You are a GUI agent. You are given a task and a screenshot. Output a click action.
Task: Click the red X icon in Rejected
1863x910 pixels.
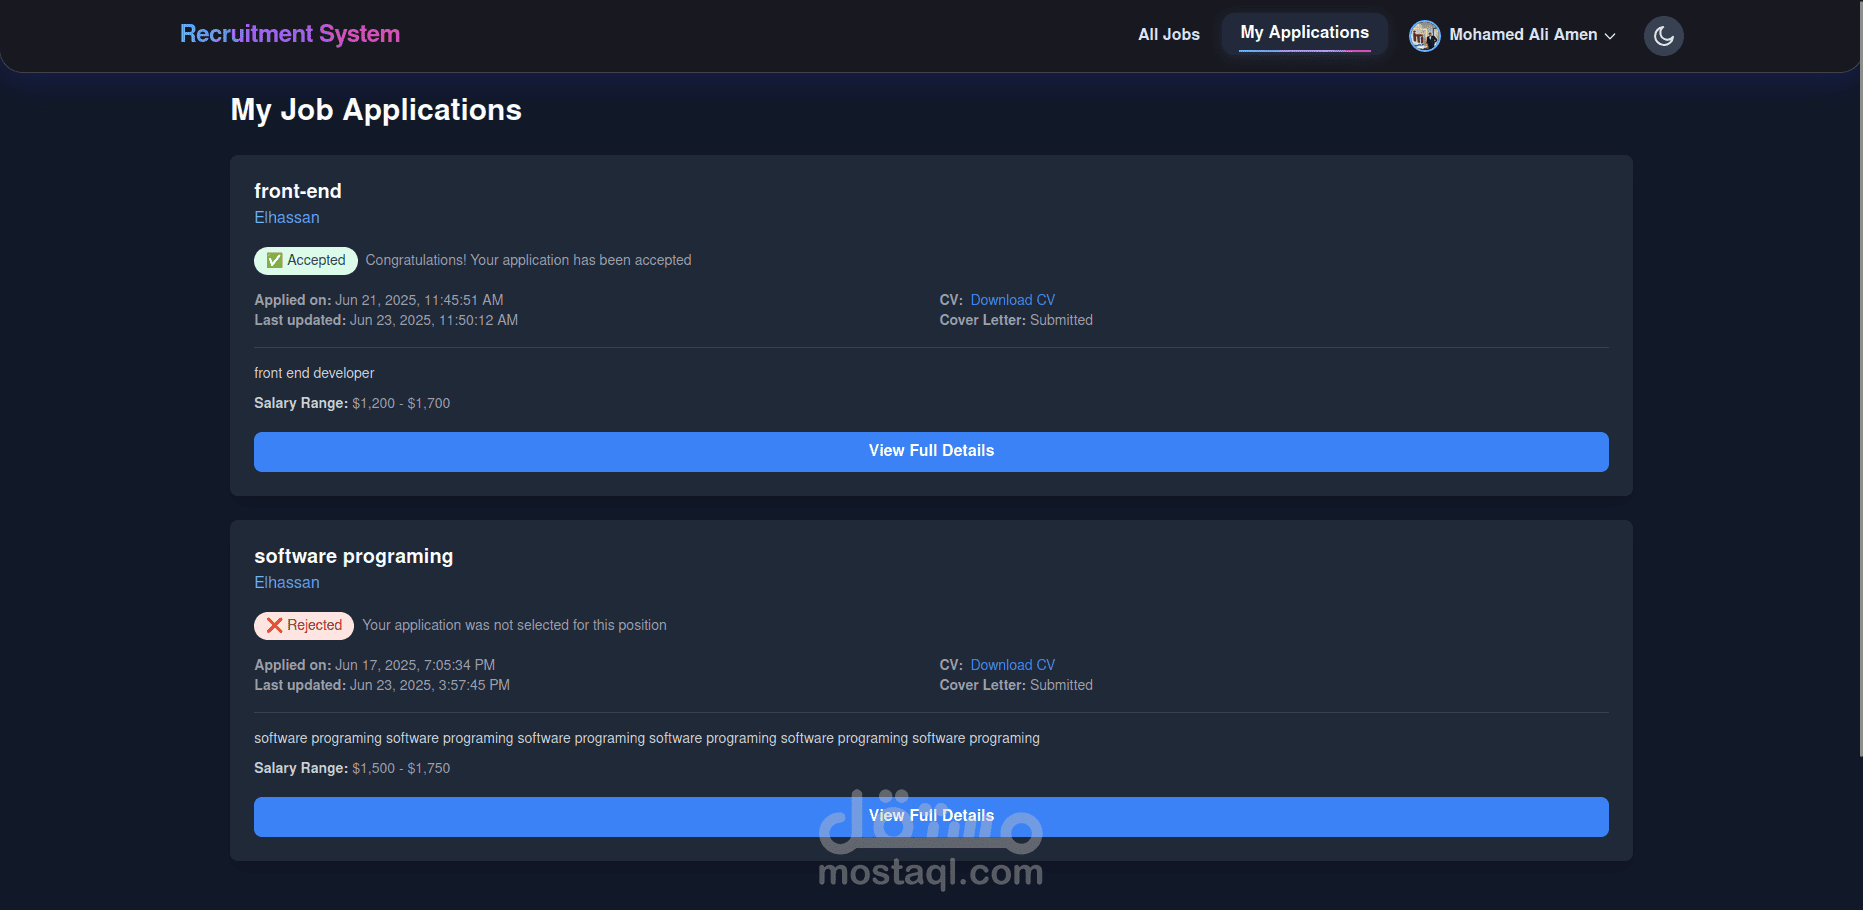(274, 625)
